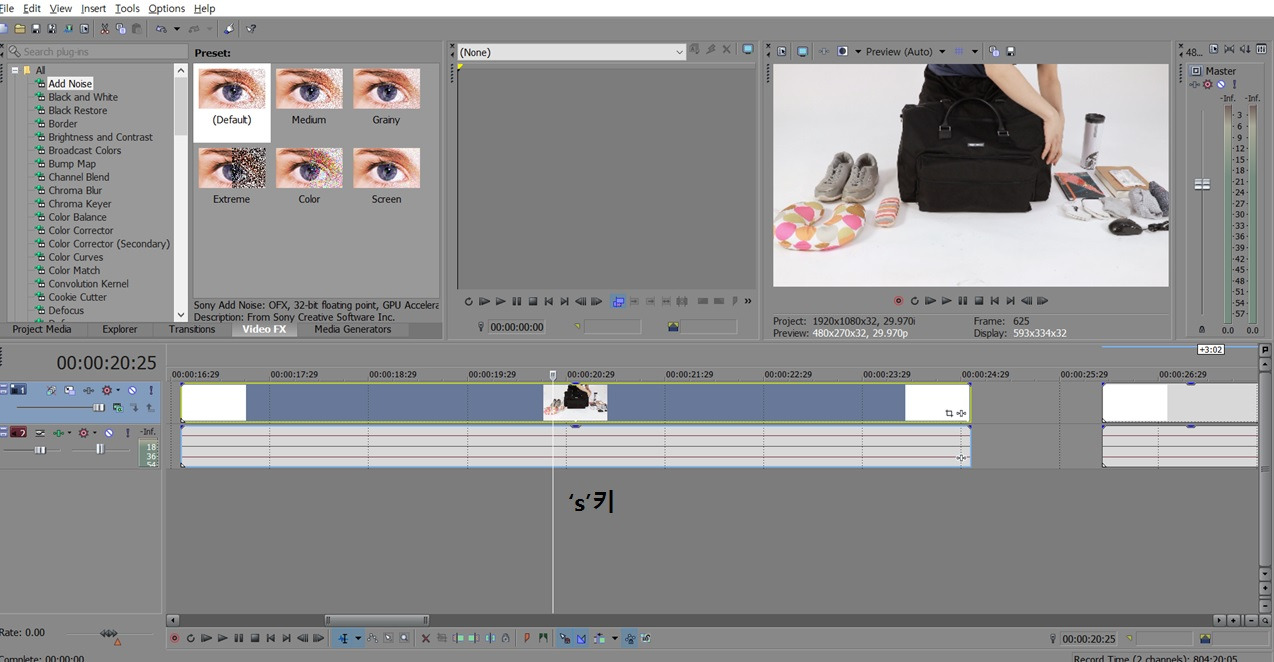The image size is (1274, 662).
Task: Click the timeline horizontal scrollbar thumb
Action: point(376,620)
